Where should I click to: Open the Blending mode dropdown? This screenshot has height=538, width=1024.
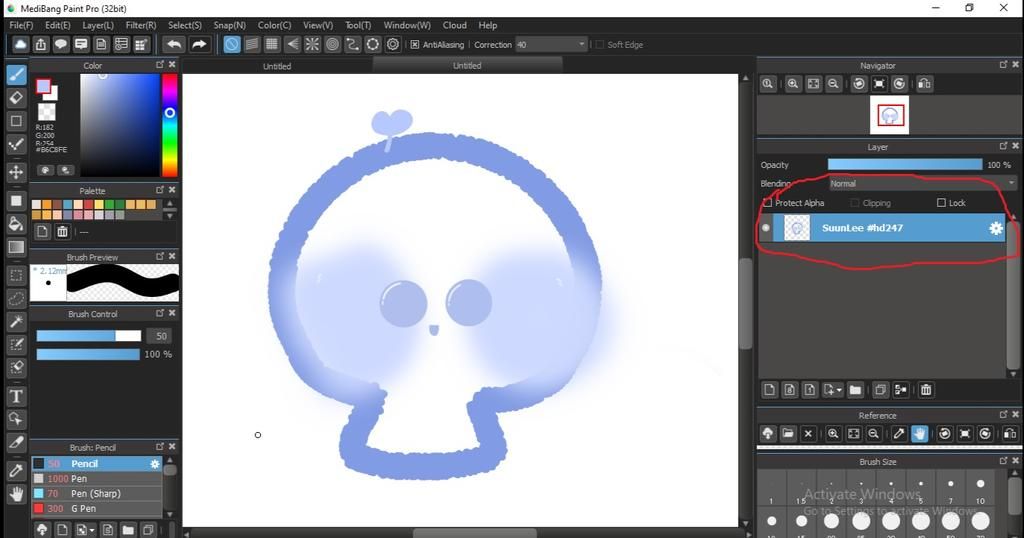point(921,183)
